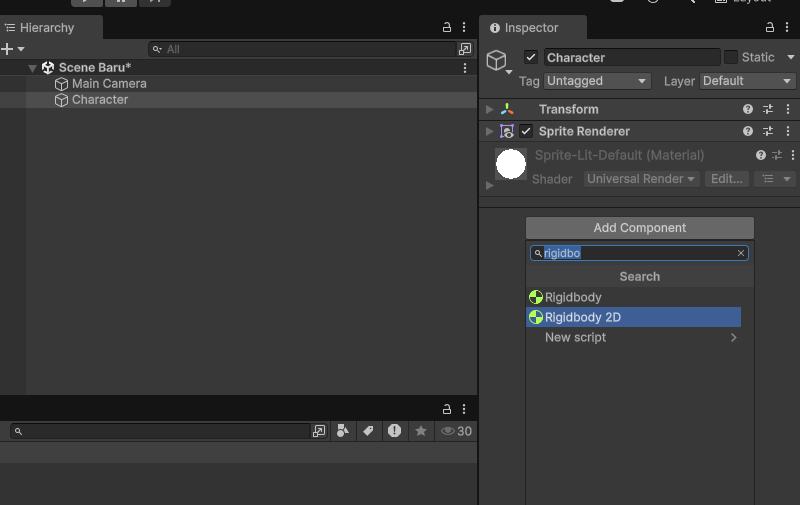This screenshot has height=505, width=800.
Task: Edit the Character name field
Action: tap(632, 57)
